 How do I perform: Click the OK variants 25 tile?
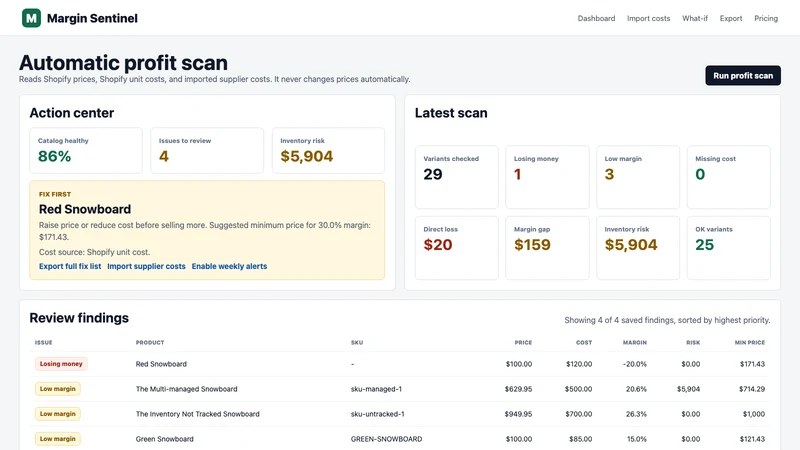tap(729, 248)
